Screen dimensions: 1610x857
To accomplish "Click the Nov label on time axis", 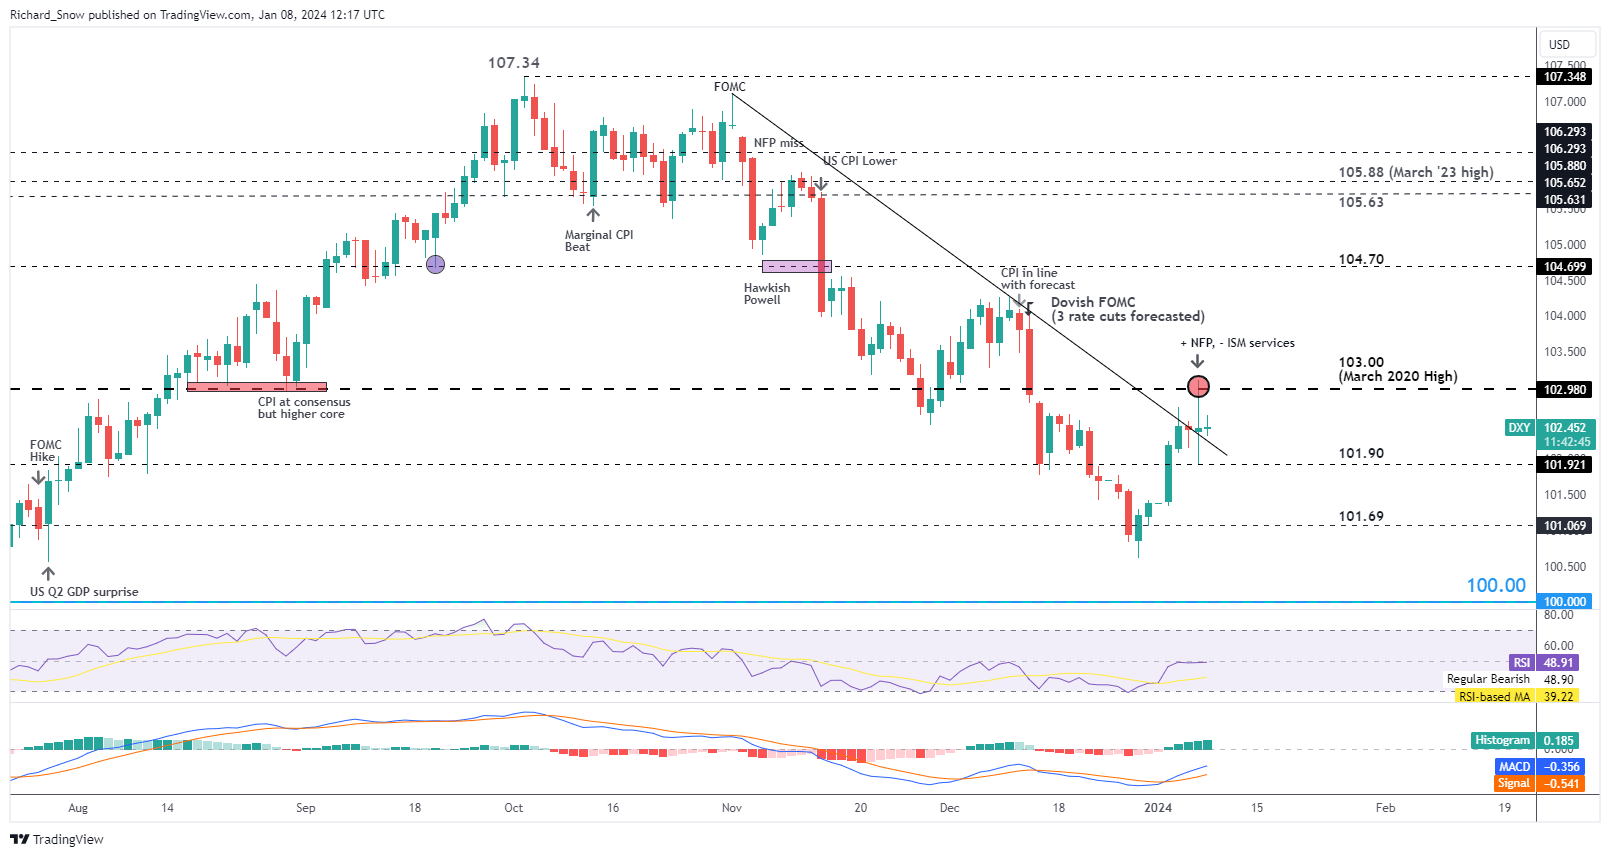I will pyautogui.click(x=732, y=808).
